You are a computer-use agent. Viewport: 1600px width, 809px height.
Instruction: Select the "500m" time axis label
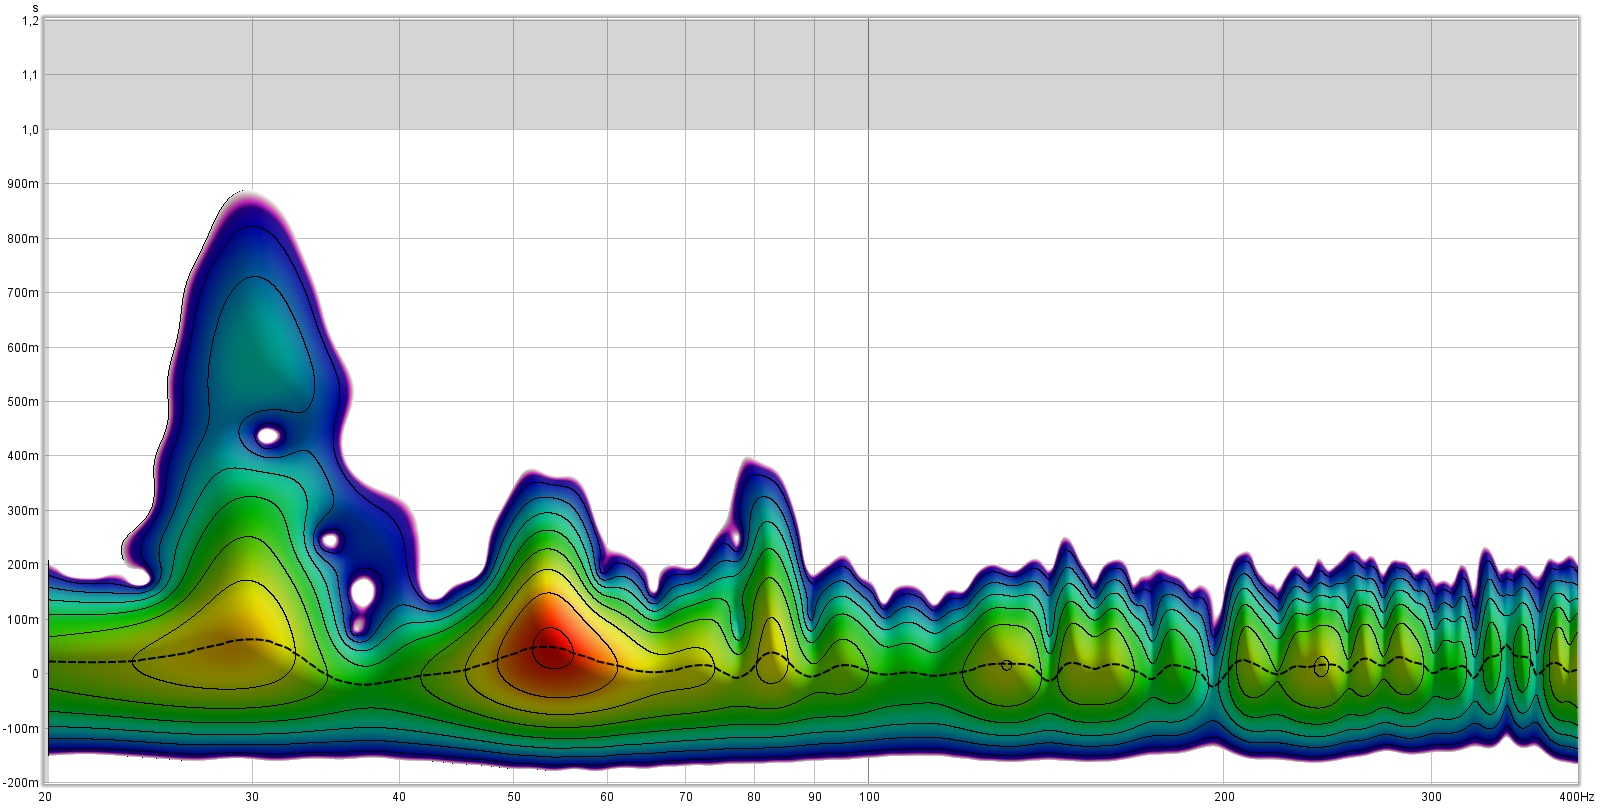[24, 402]
